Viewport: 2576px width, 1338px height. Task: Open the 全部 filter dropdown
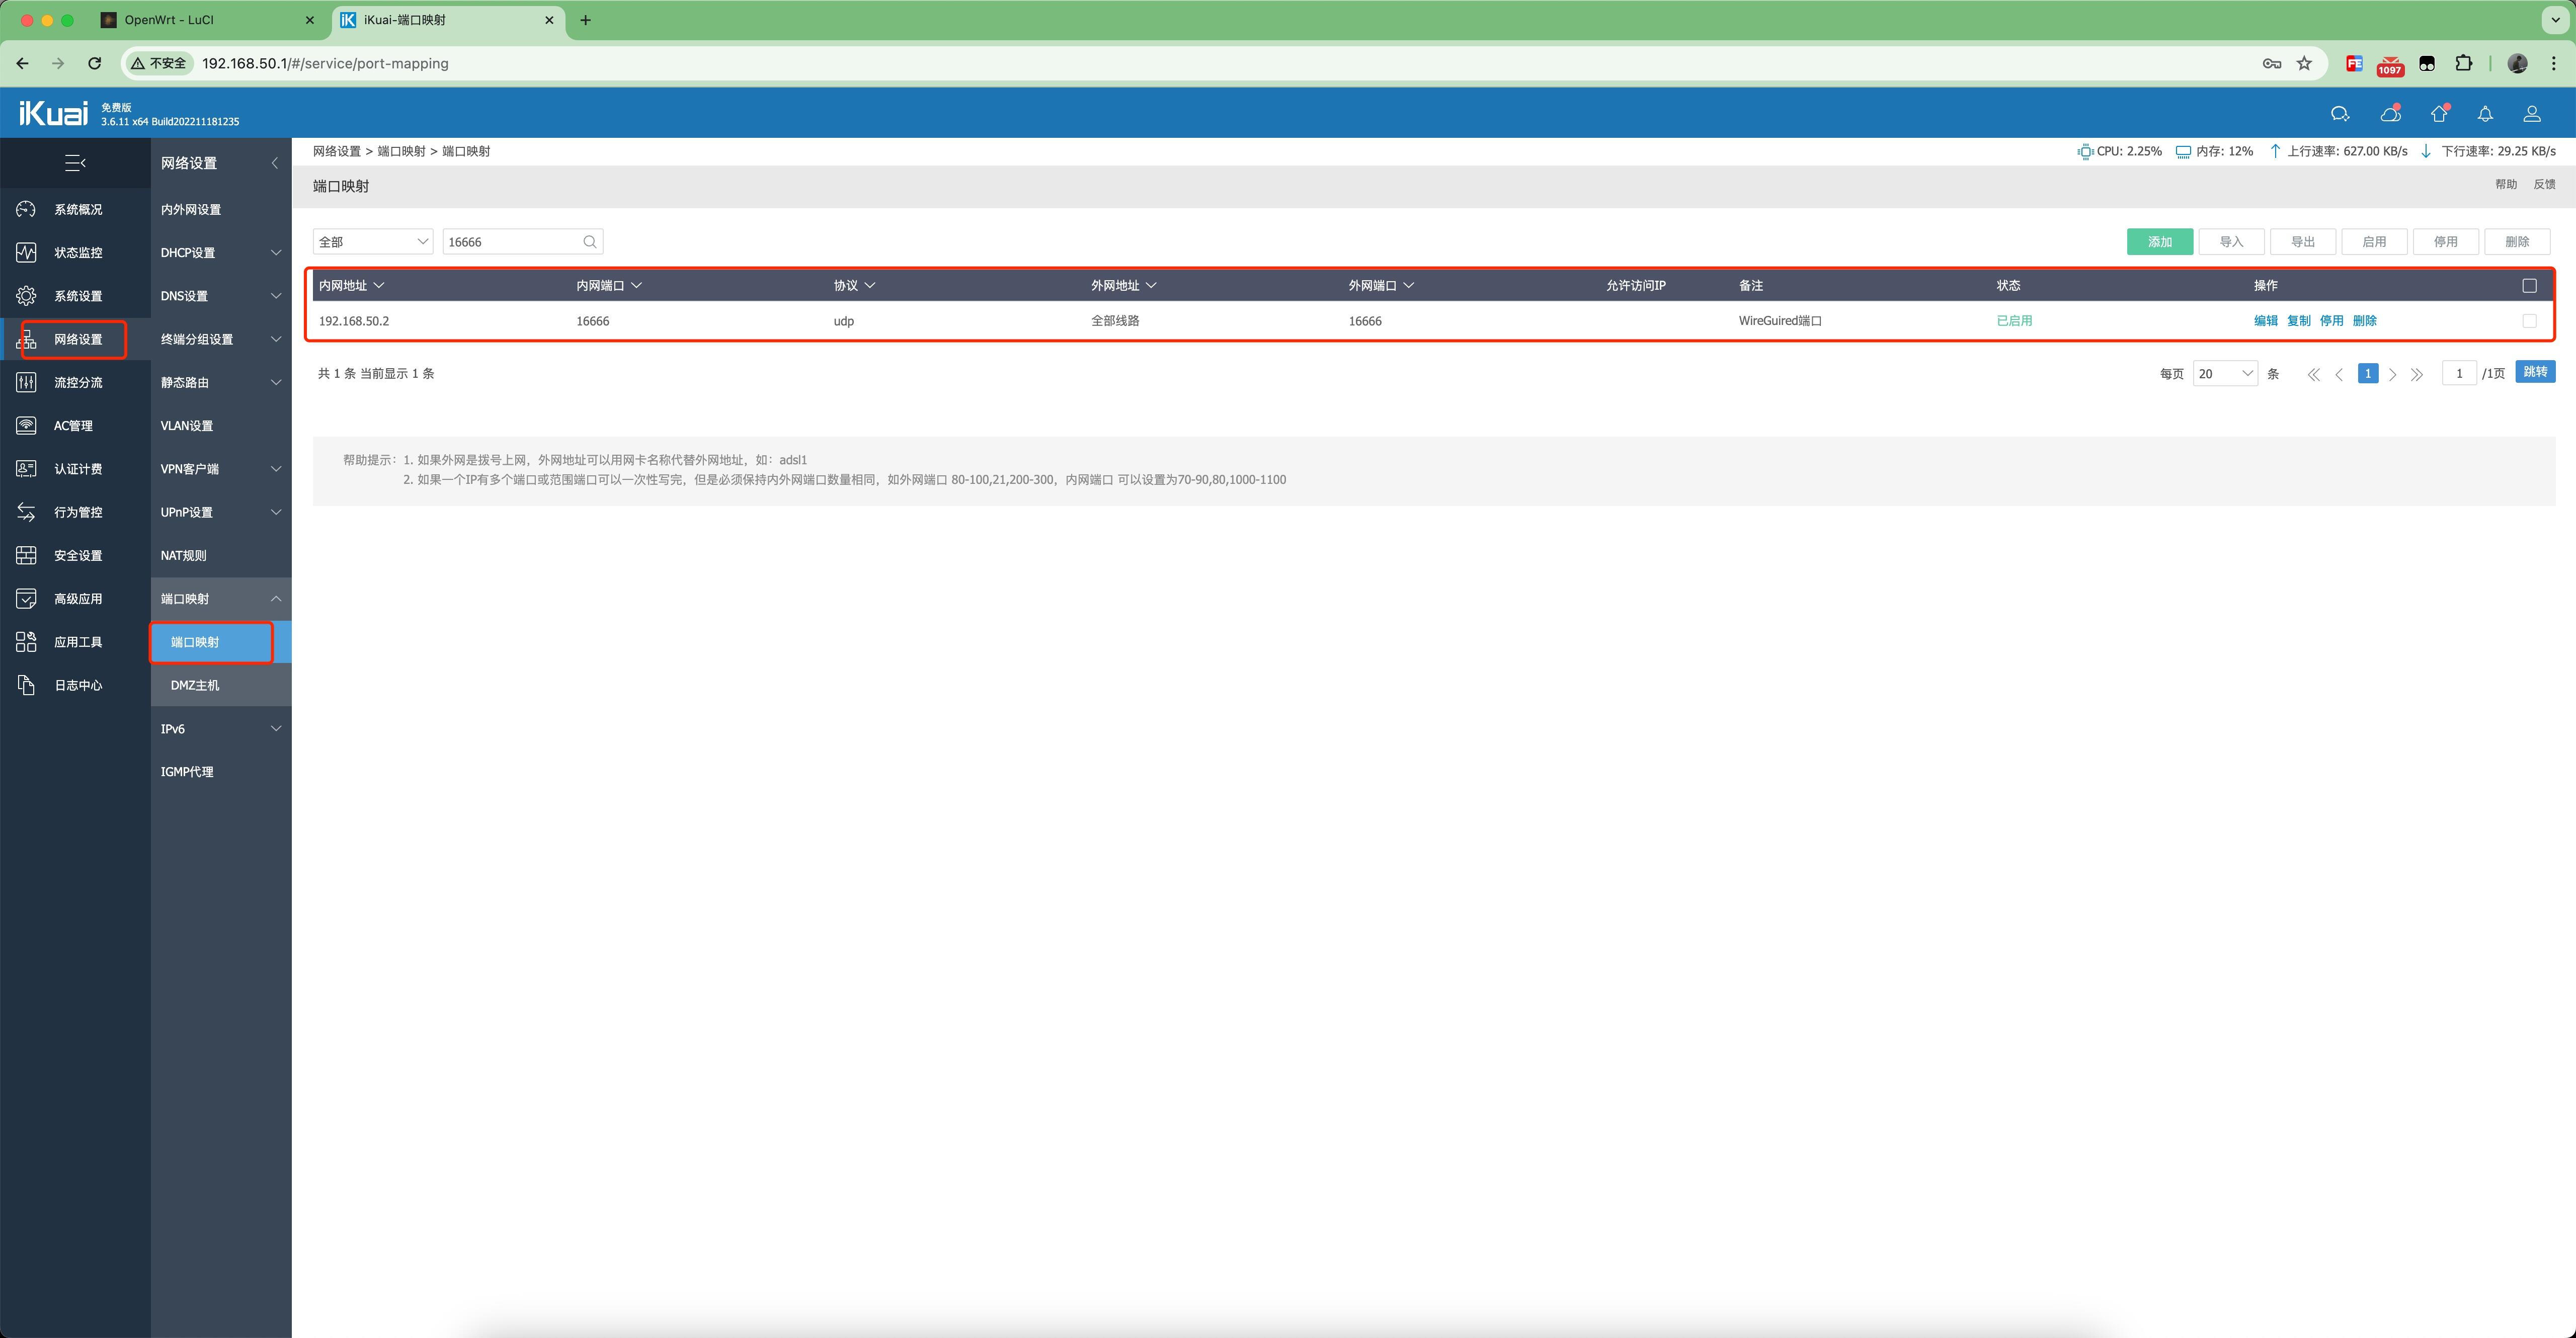point(373,242)
